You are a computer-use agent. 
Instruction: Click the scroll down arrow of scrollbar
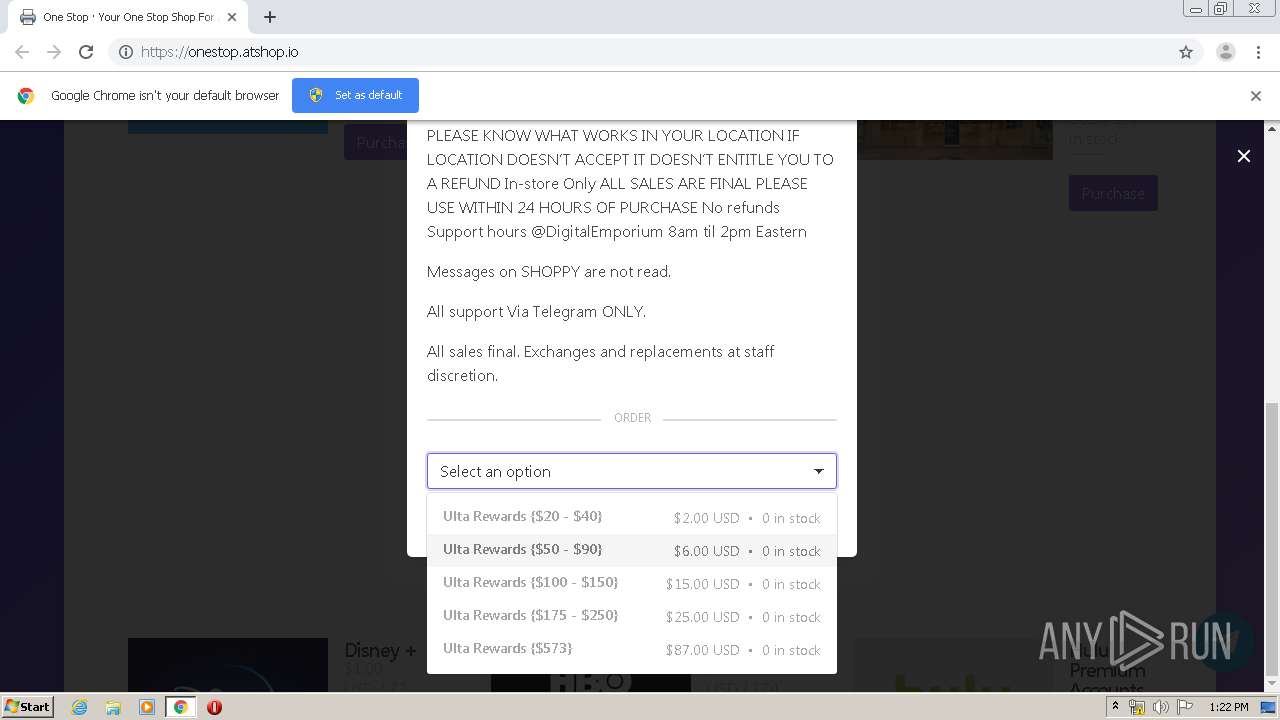(x=1272, y=684)
